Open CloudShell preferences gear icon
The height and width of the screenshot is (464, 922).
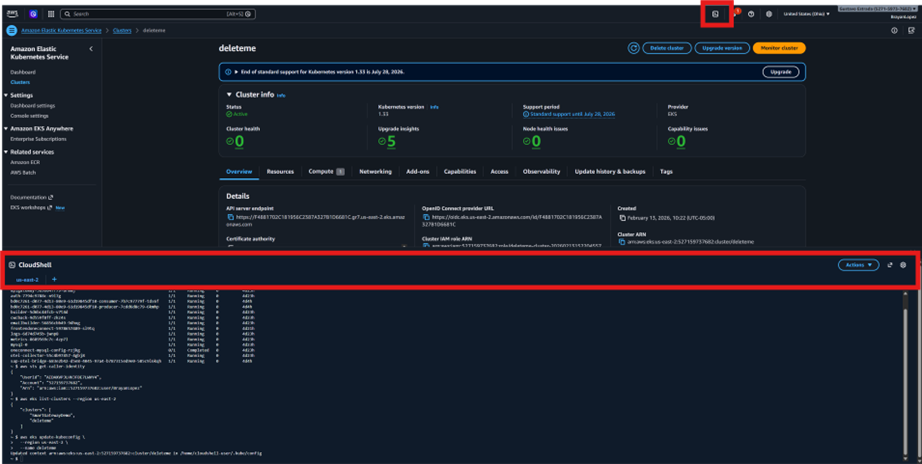[x=903, y=265]
